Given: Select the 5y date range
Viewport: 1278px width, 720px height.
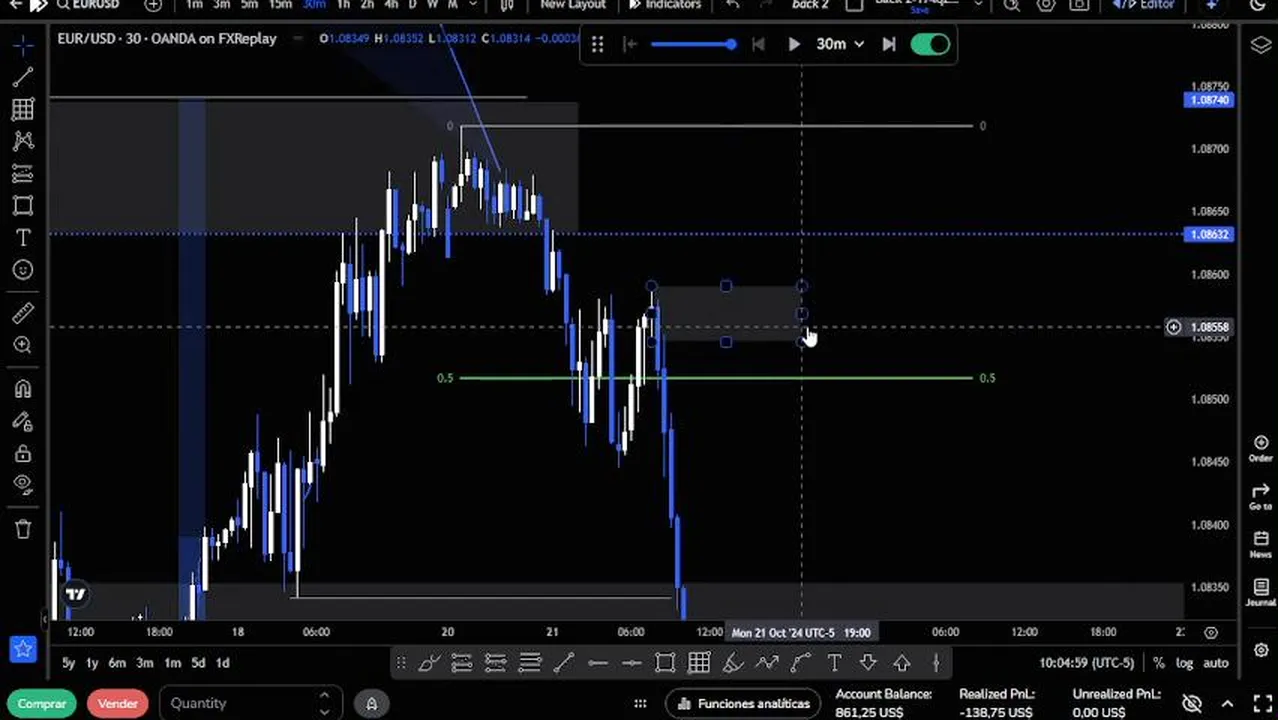Looking at the screenshot, I should pos(68,662).
